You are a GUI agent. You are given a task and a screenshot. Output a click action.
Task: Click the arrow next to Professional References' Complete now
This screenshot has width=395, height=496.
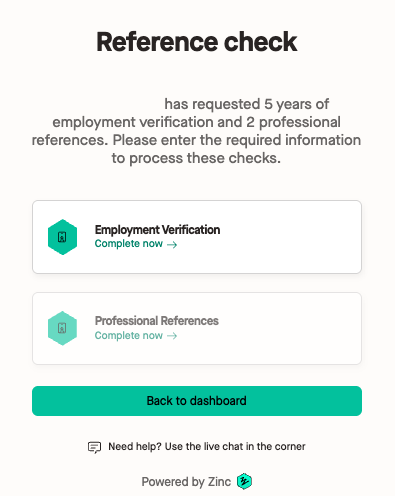(172, 336)
